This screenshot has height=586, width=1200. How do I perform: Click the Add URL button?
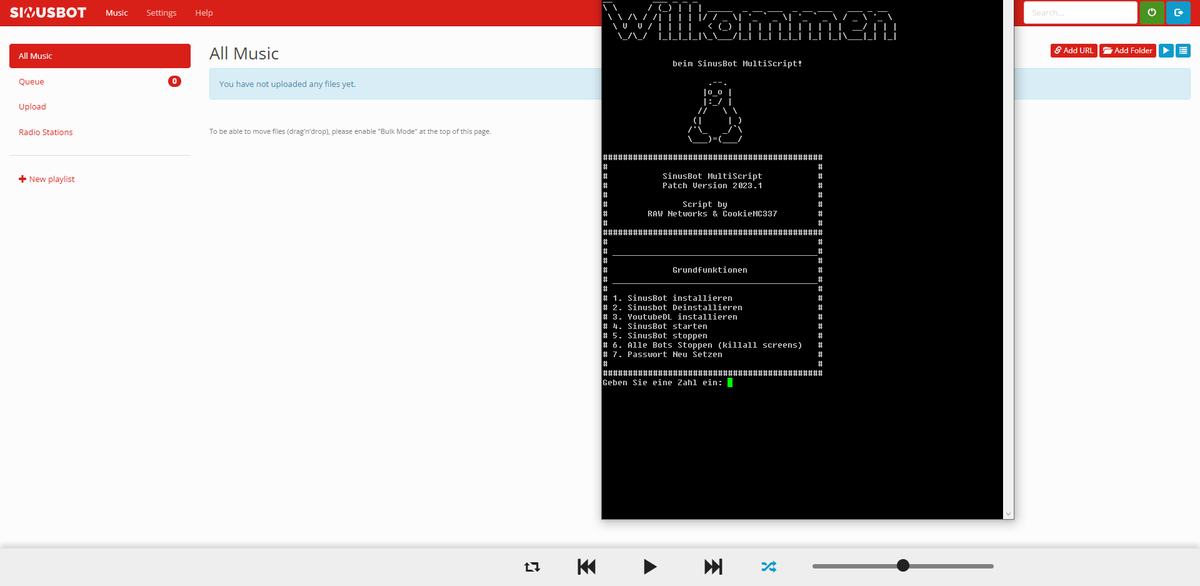pyautogui.click(x=1074, y=50)
